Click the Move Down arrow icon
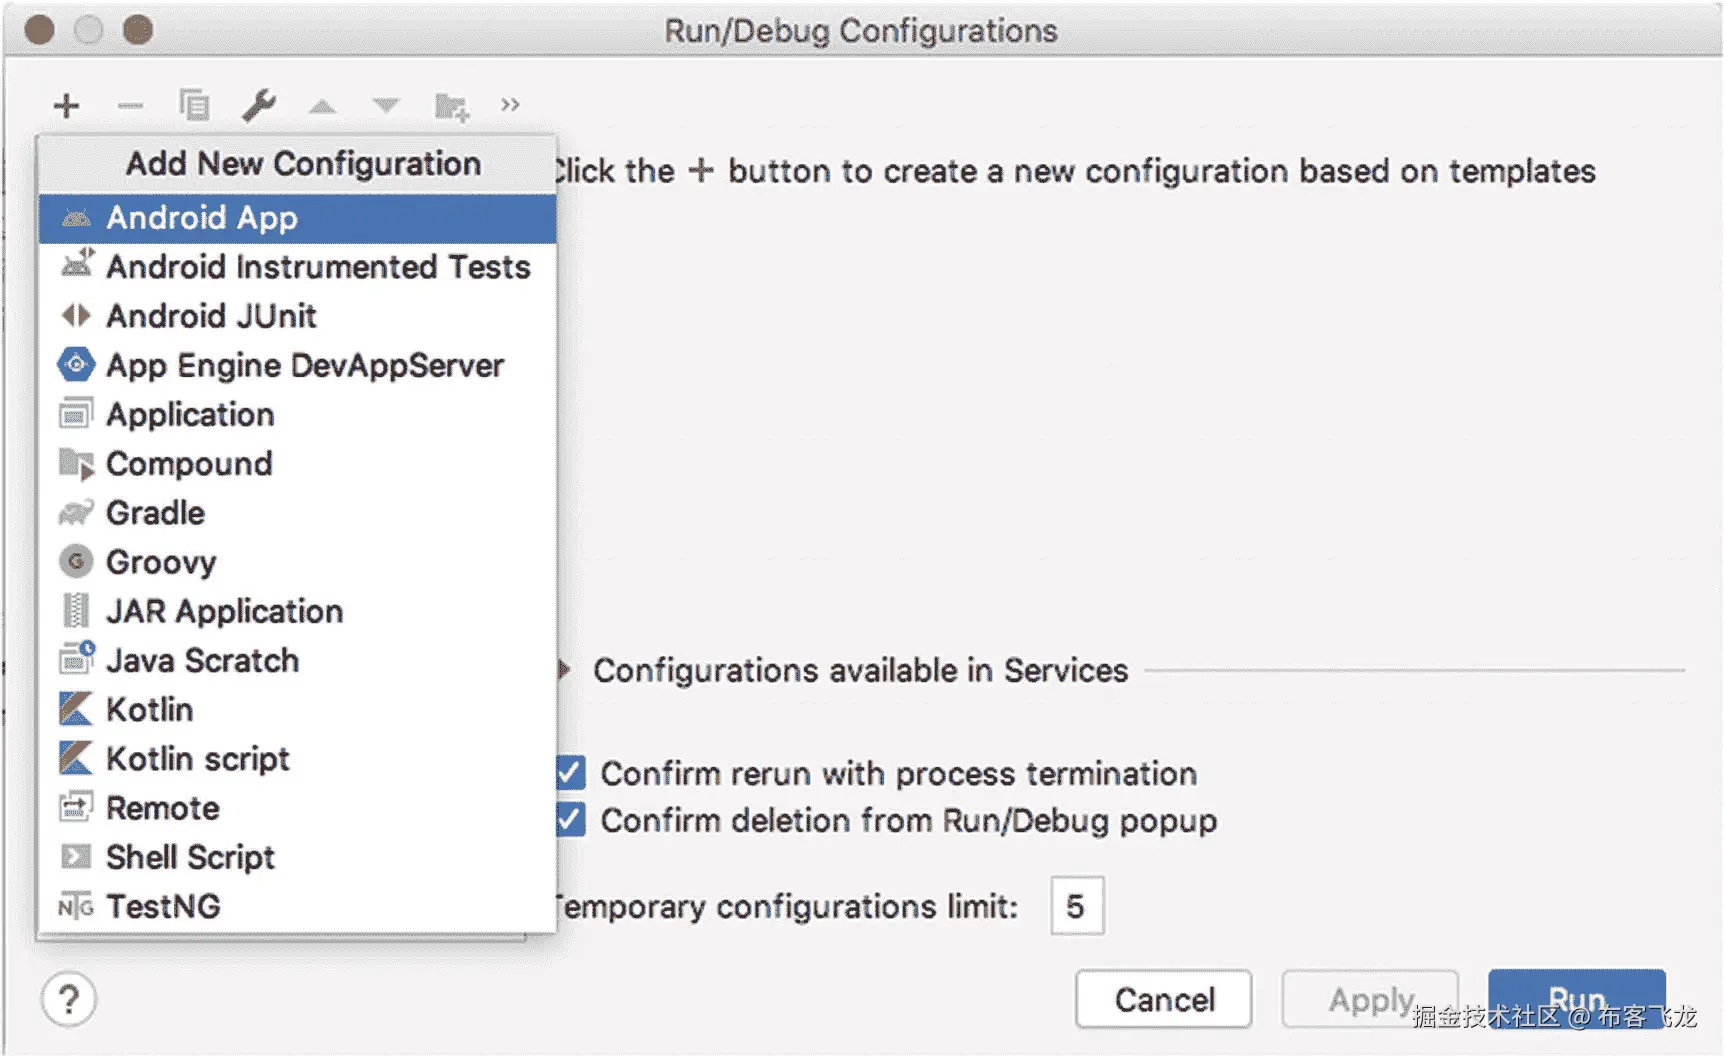 386,105
